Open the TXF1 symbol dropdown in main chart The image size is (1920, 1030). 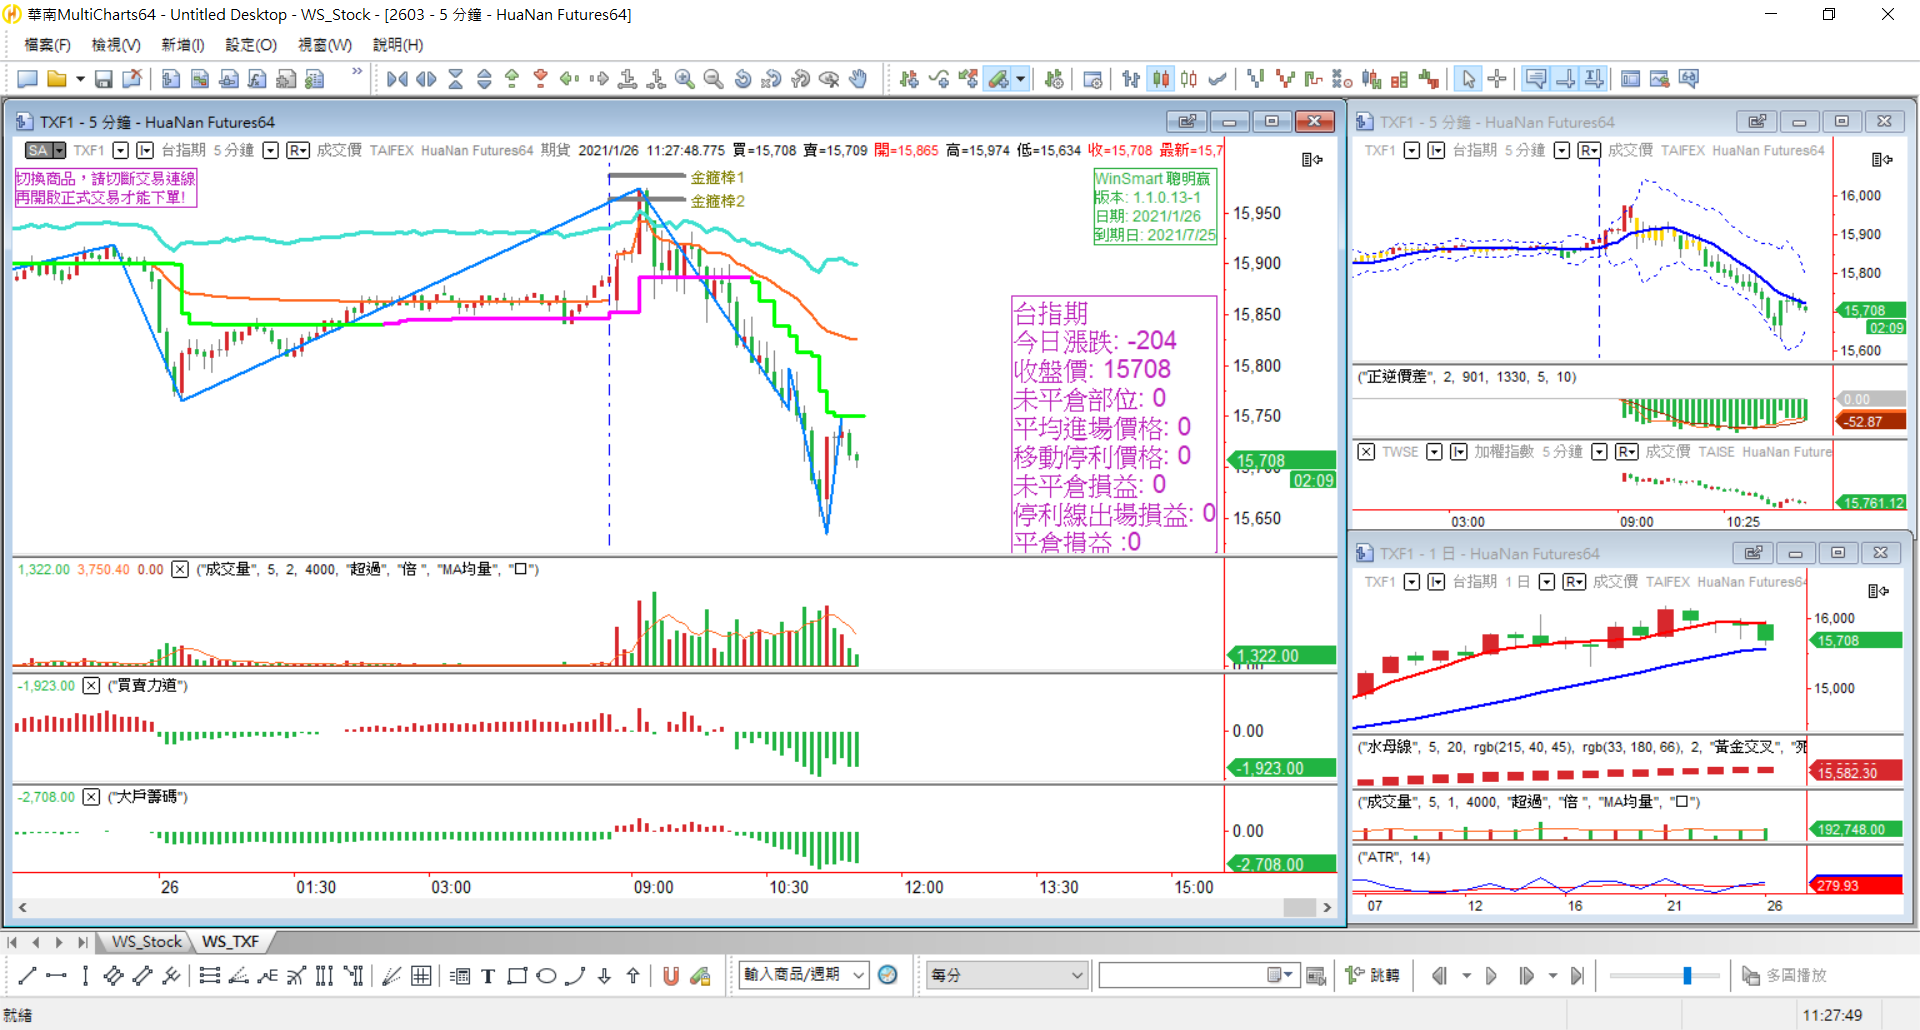(120, 150)
